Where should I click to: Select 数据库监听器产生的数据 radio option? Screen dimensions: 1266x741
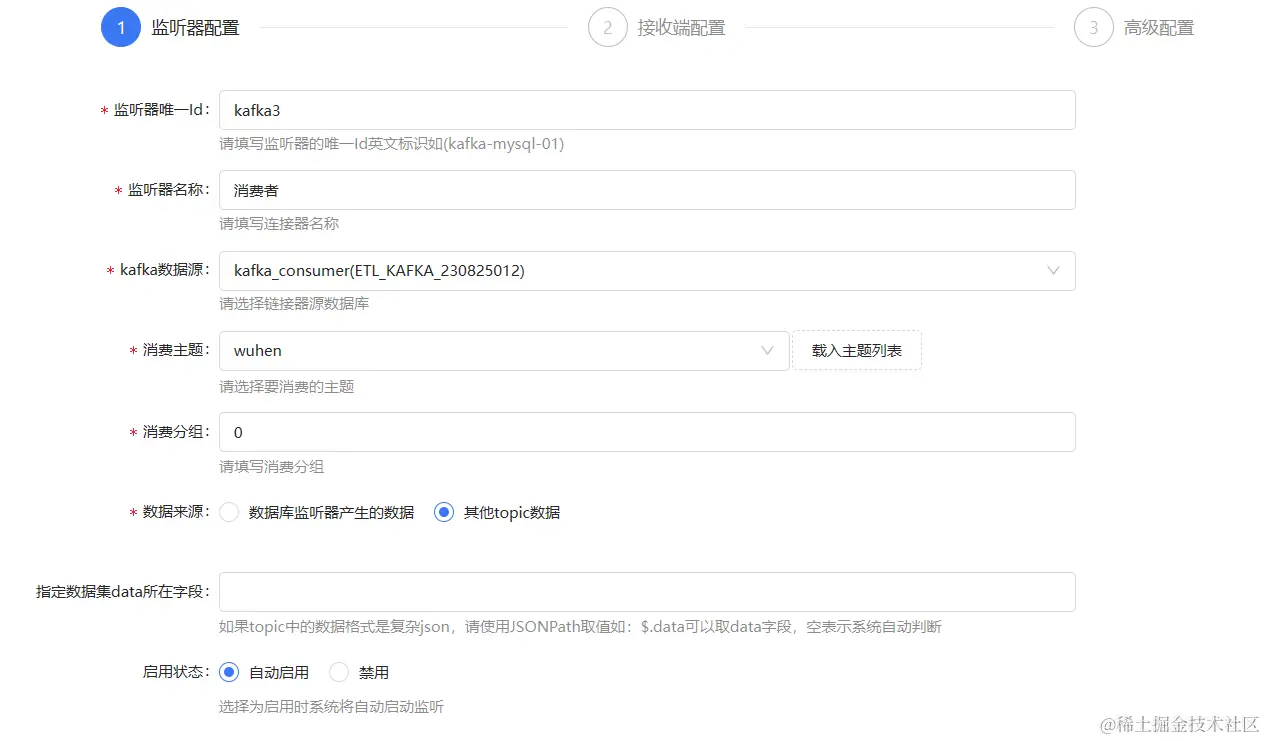pos(229,512)
